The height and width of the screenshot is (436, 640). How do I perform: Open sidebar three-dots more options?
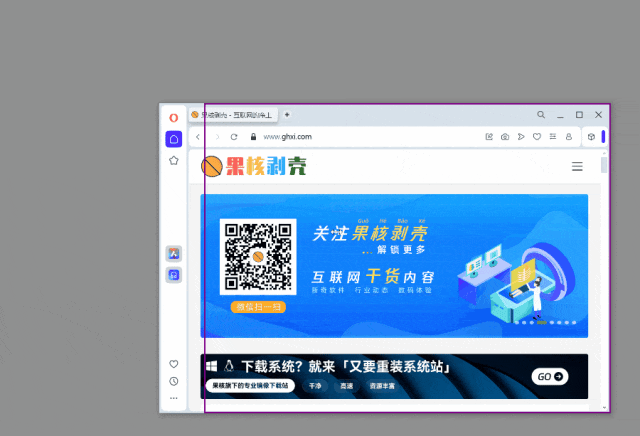pyautogui.click(x=173, y=398)
